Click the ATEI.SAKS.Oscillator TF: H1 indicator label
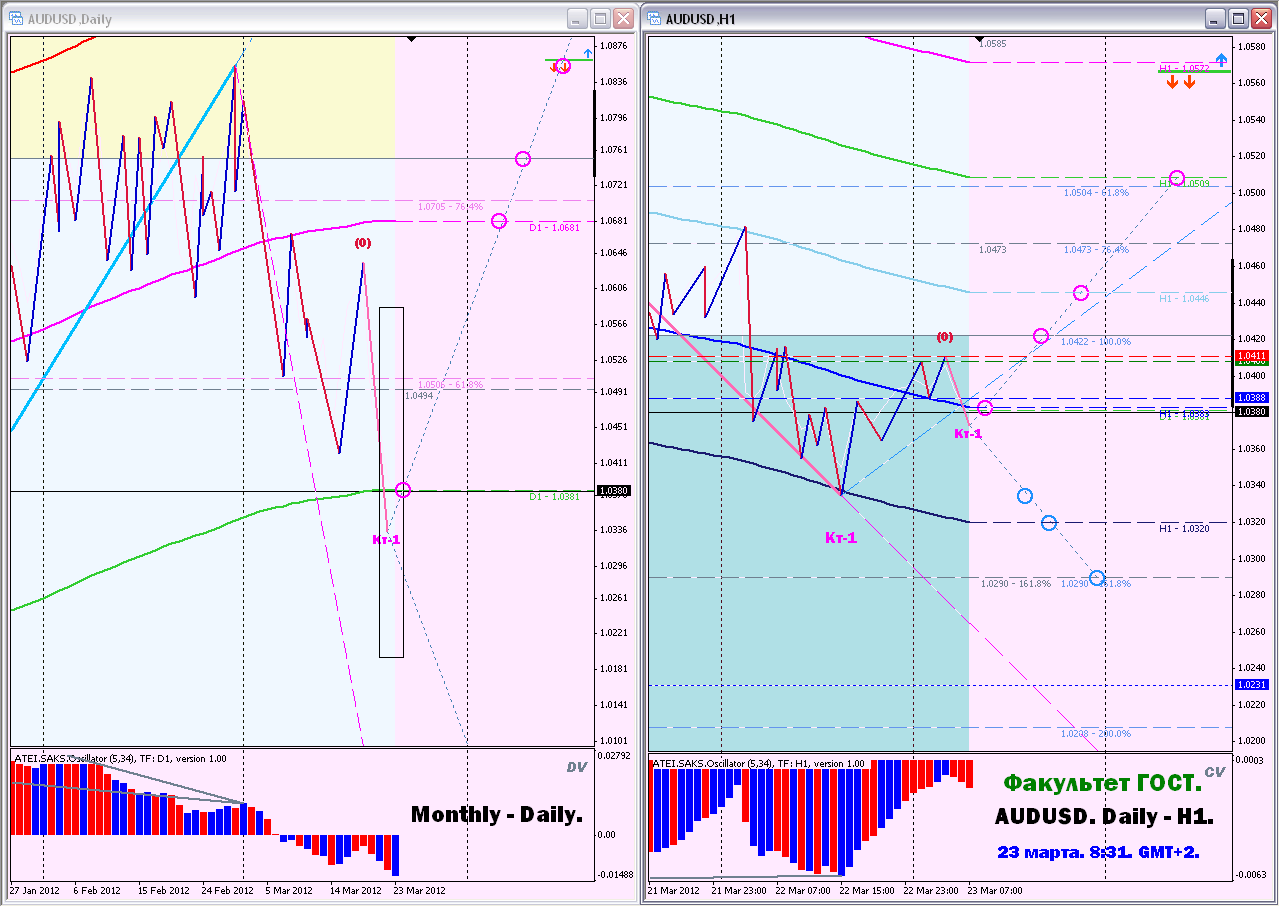 [757, 764]
